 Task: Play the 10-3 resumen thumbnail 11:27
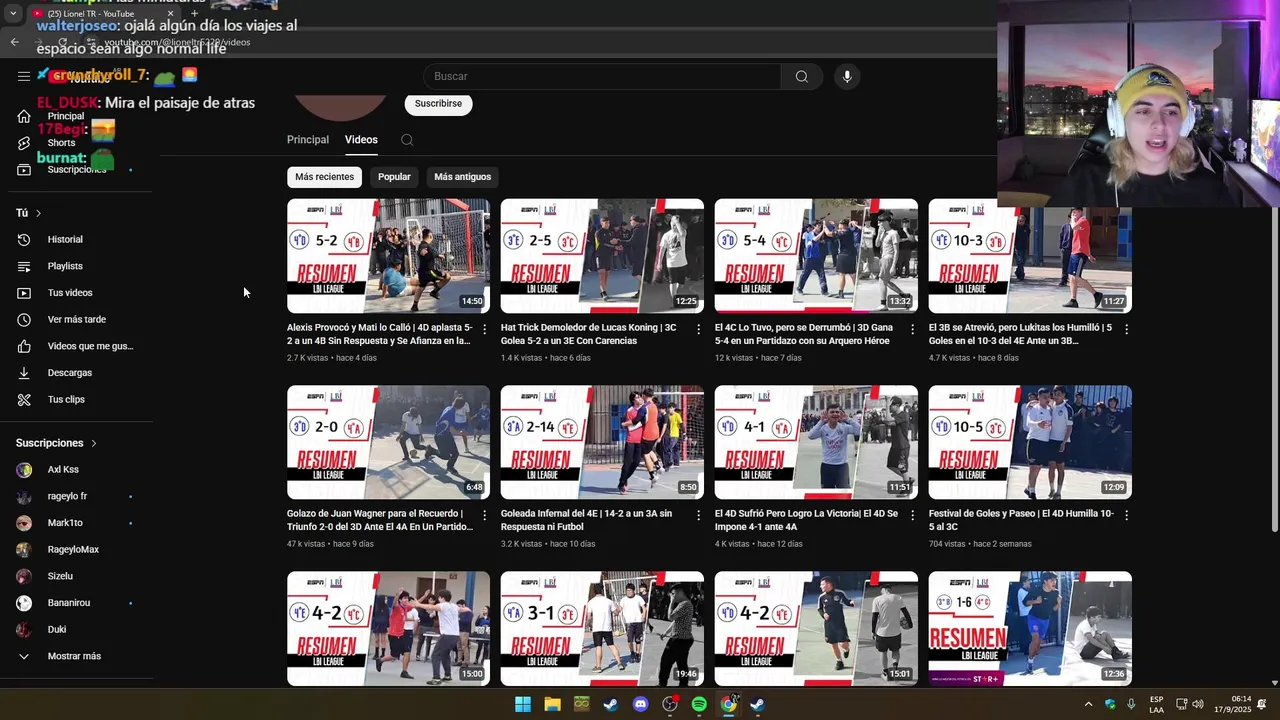(x=1030, y=256)
